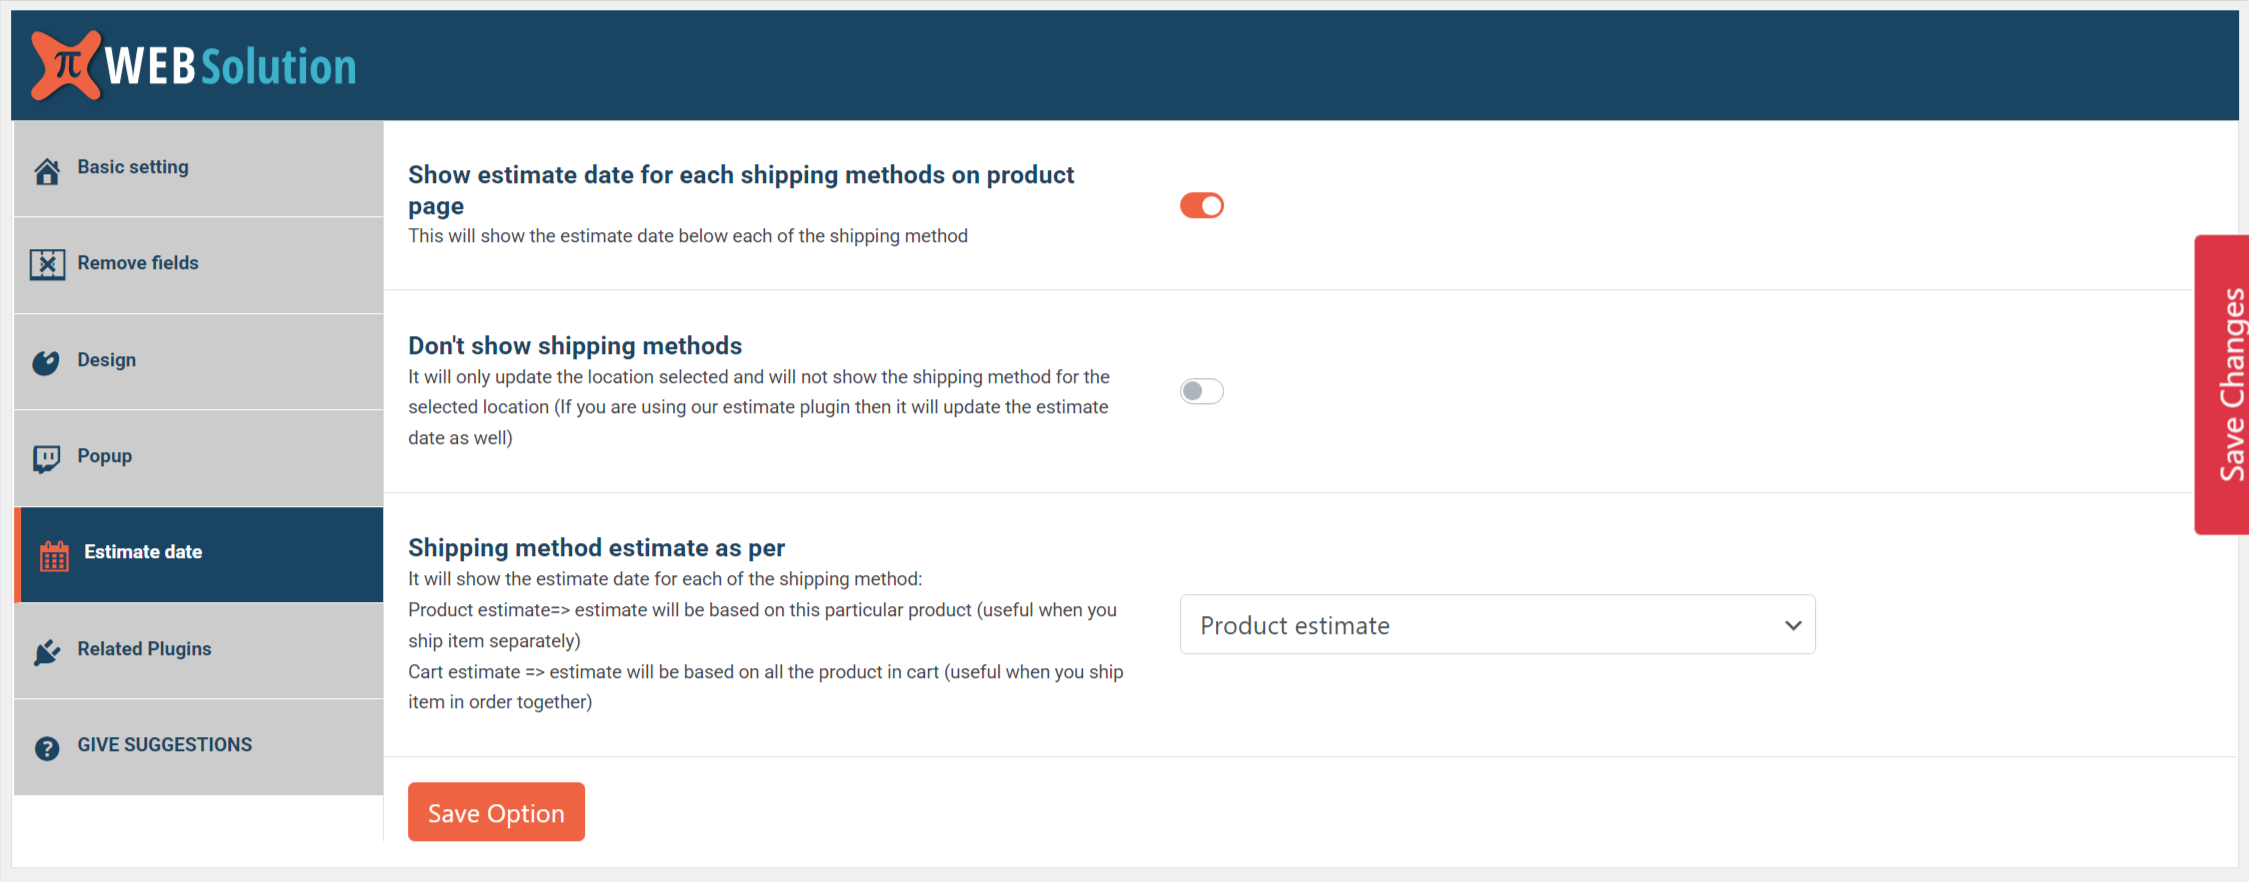Viewport: 2249px width, 882px height.
Task: Disable show estimate date on product page toggle
Action: (x=1201, y=205)
